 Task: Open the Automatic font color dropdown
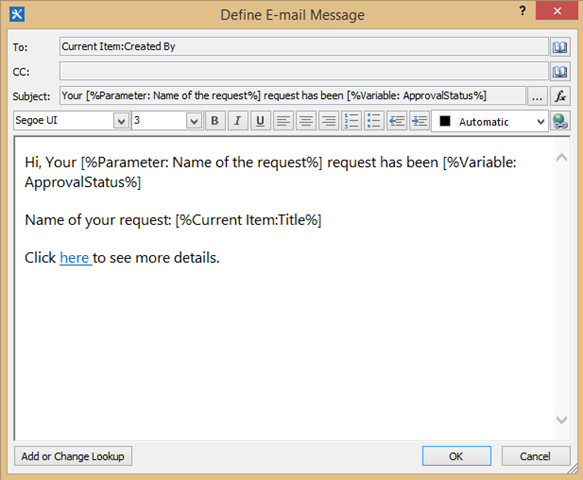pyautogui.click(x=490, y=121)
